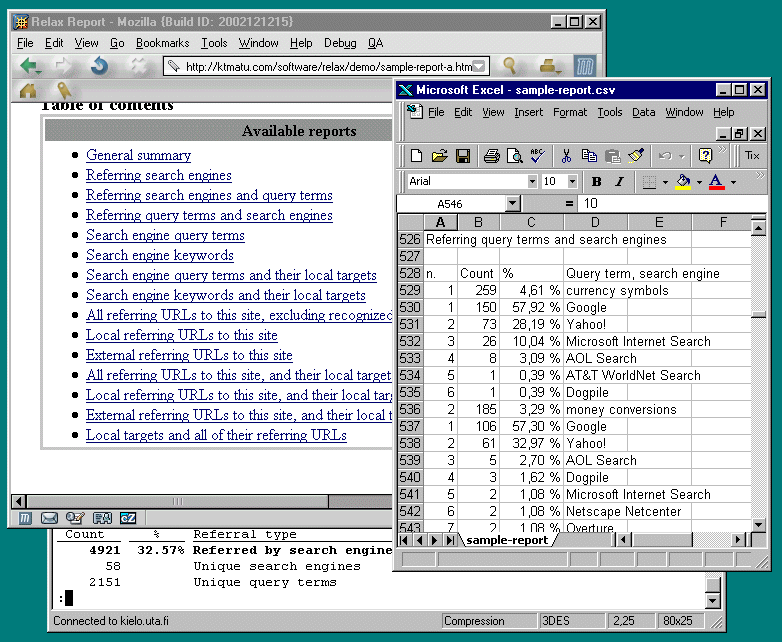Click the Format Painter brush icon

pyautogui.click(x=637, y=156)
